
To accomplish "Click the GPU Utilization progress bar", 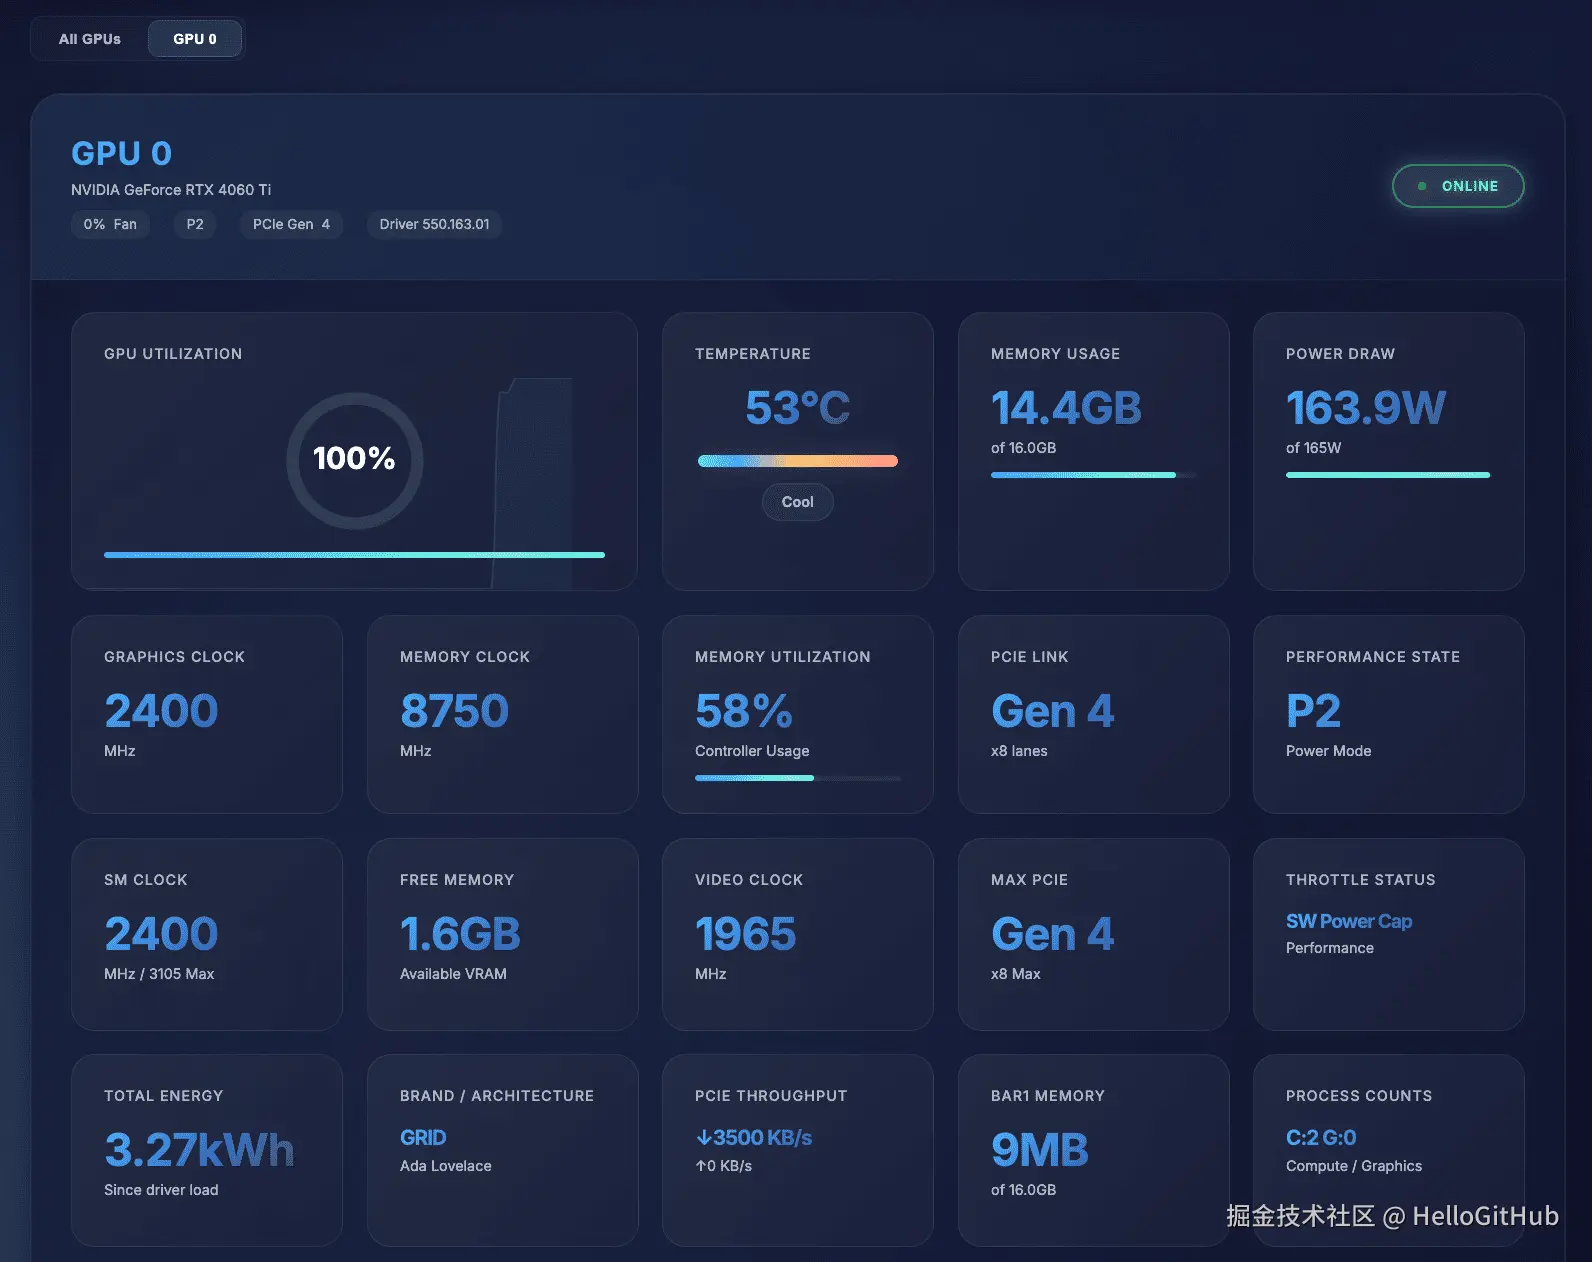I will point(354,555).
